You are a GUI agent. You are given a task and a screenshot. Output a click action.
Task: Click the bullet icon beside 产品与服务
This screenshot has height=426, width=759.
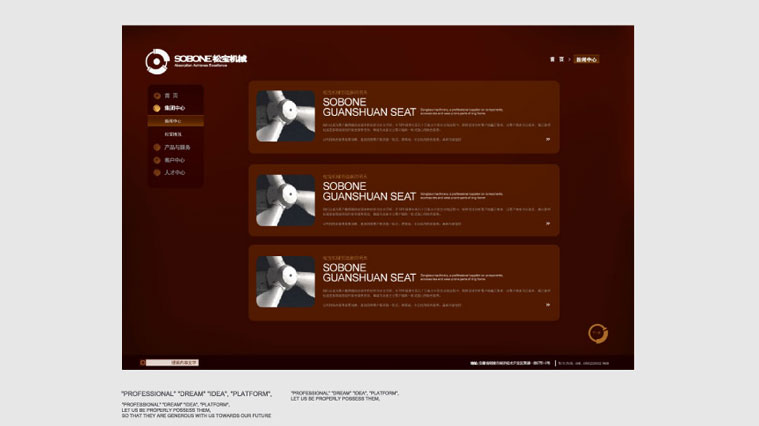coord(157,147)
